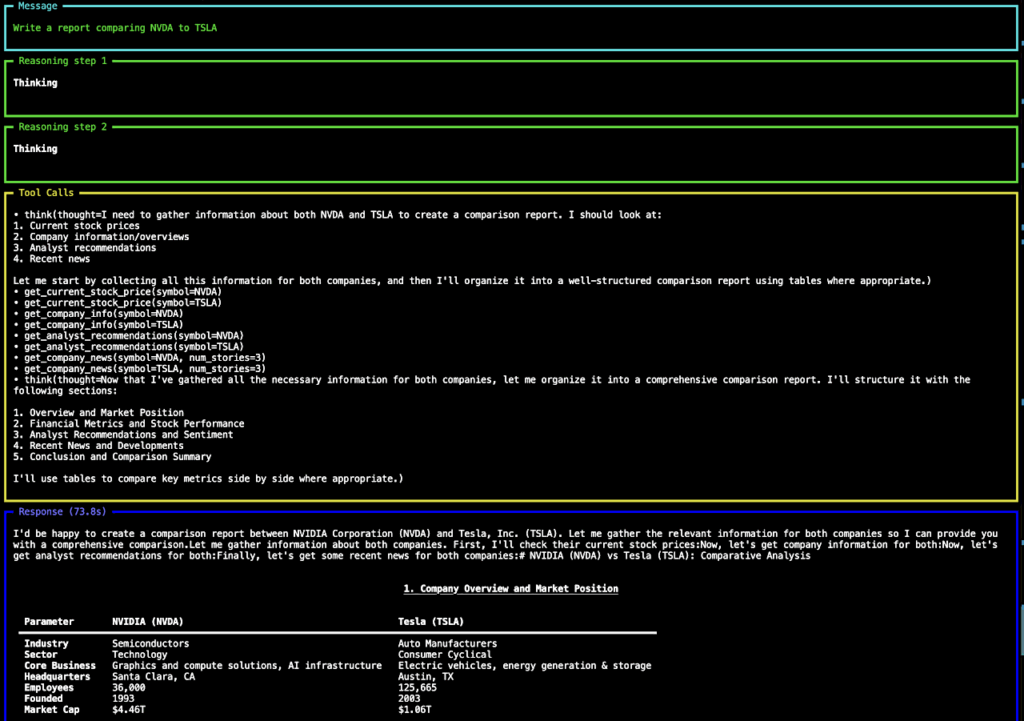Click '1. Current stock prices' line
Image resolution: width=1024 pixels, height=721 pixels.
coord(76,226)
